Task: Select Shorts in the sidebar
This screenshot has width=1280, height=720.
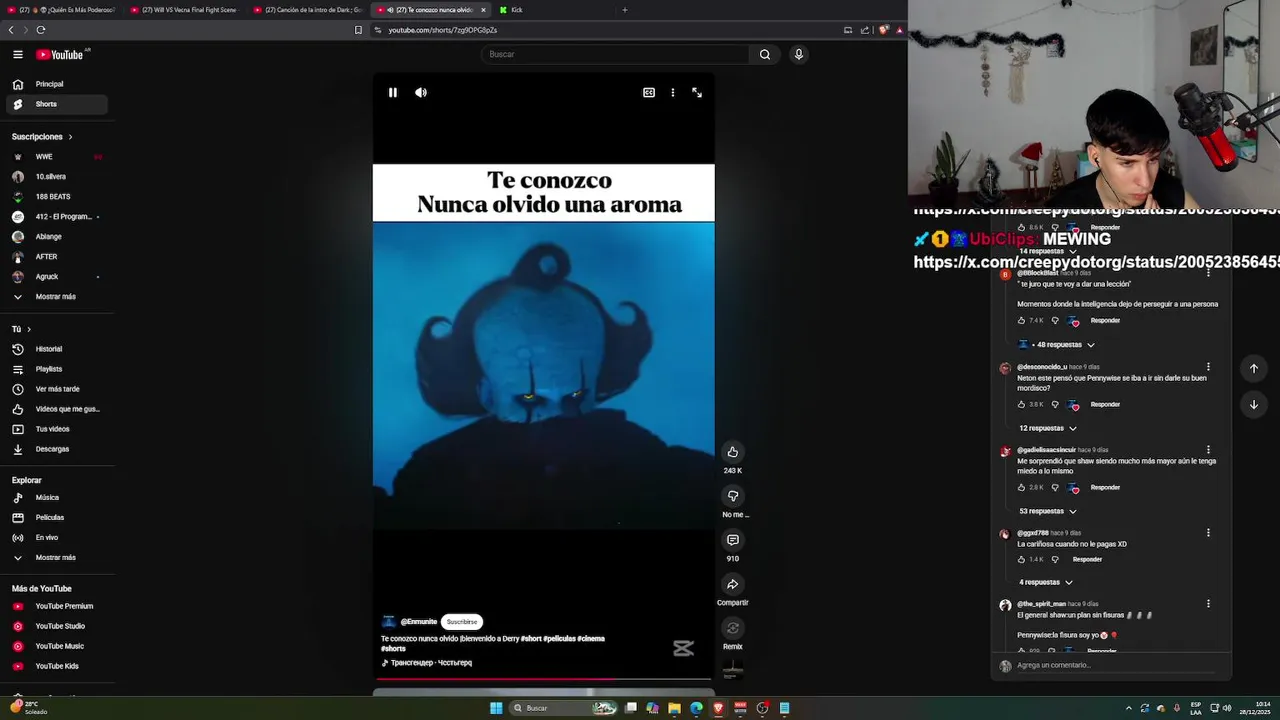Action: point(58,104)
